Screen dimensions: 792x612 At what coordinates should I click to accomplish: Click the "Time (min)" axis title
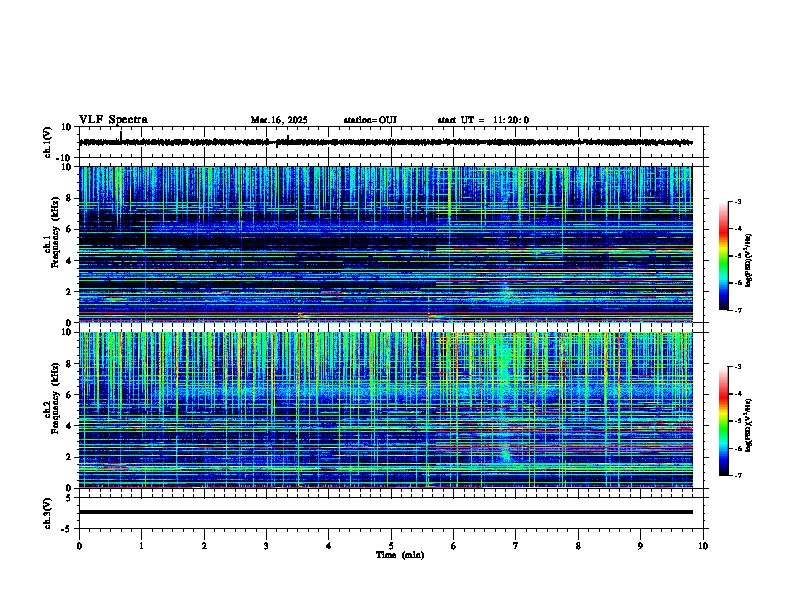tap(400, 555)
